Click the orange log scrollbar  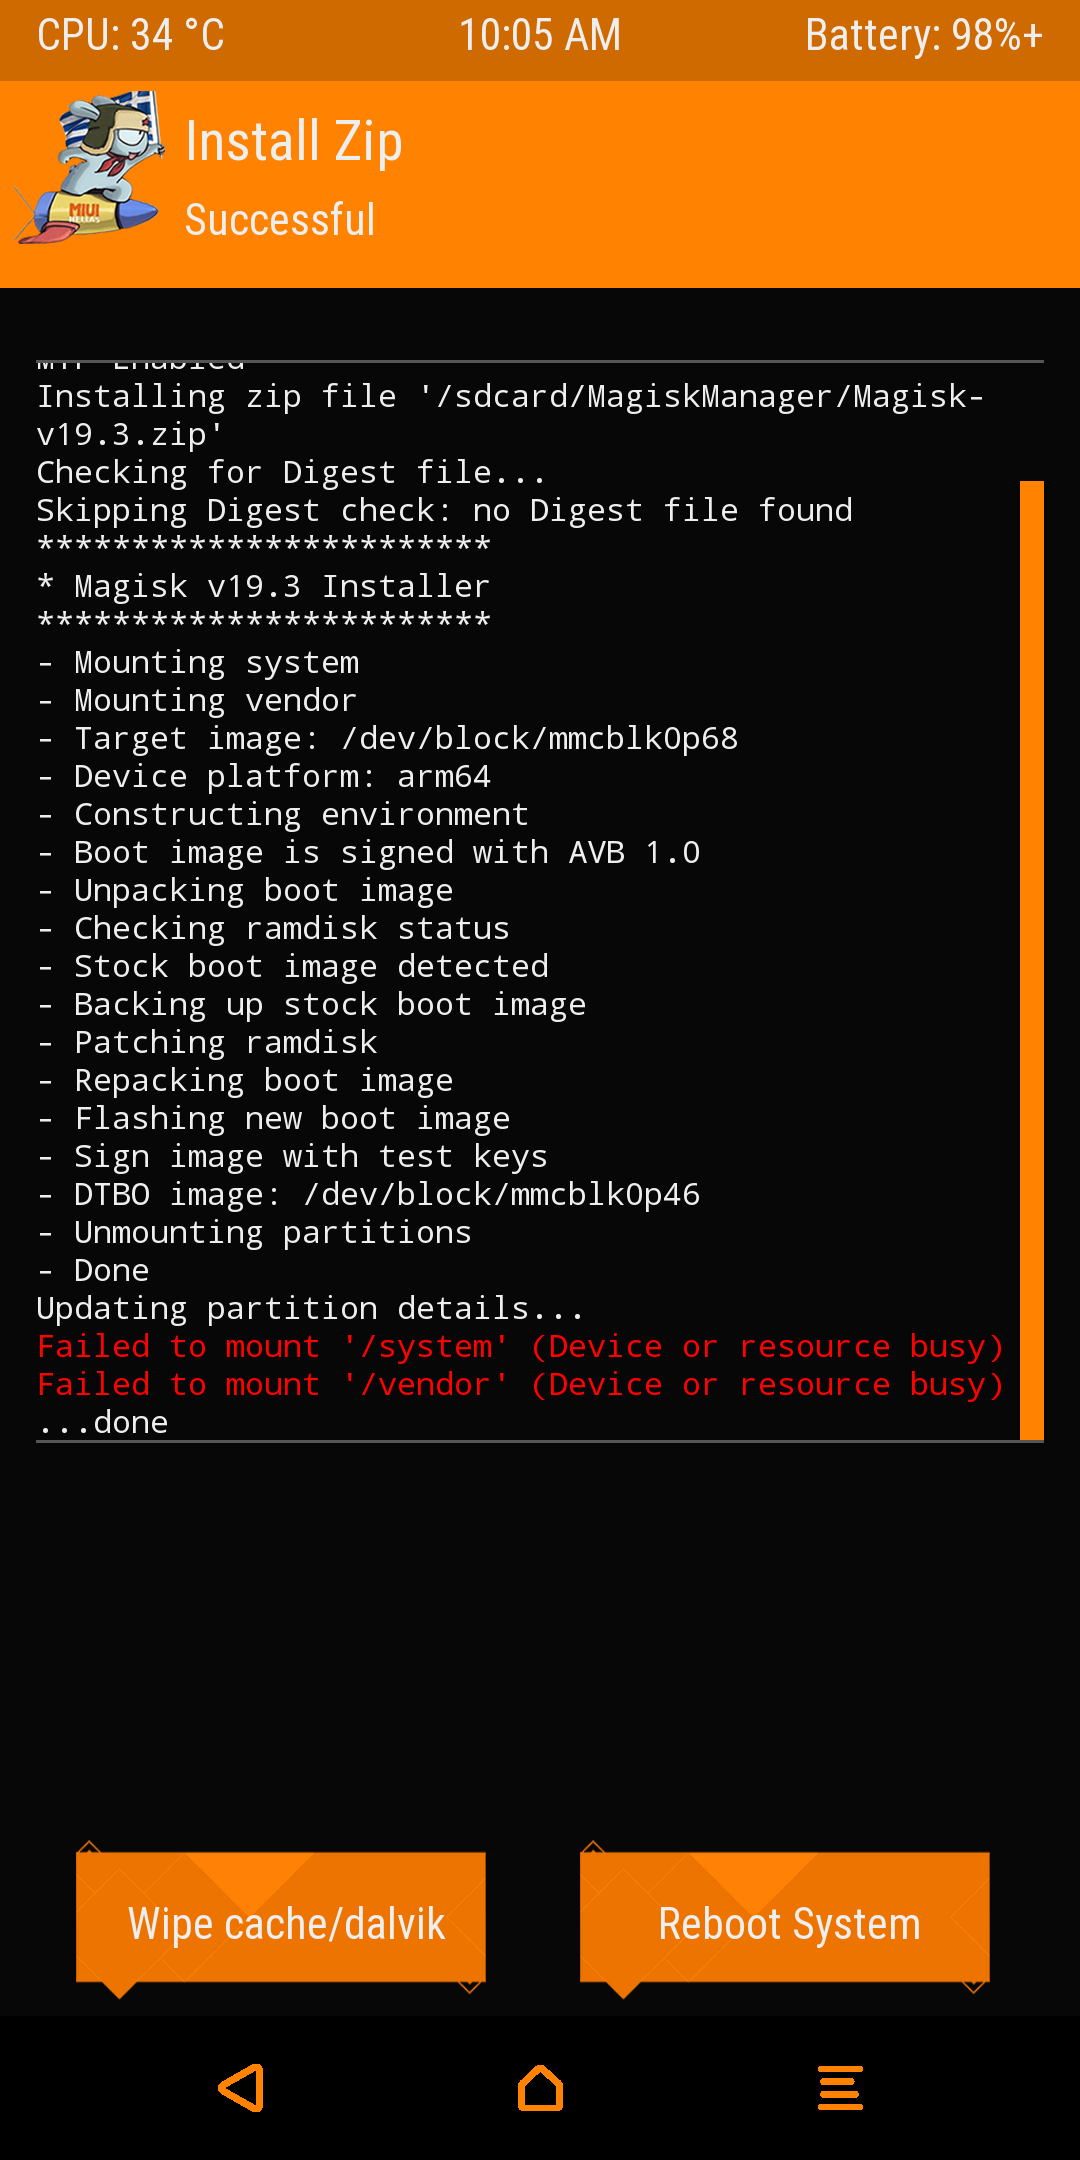(1031, 960)
